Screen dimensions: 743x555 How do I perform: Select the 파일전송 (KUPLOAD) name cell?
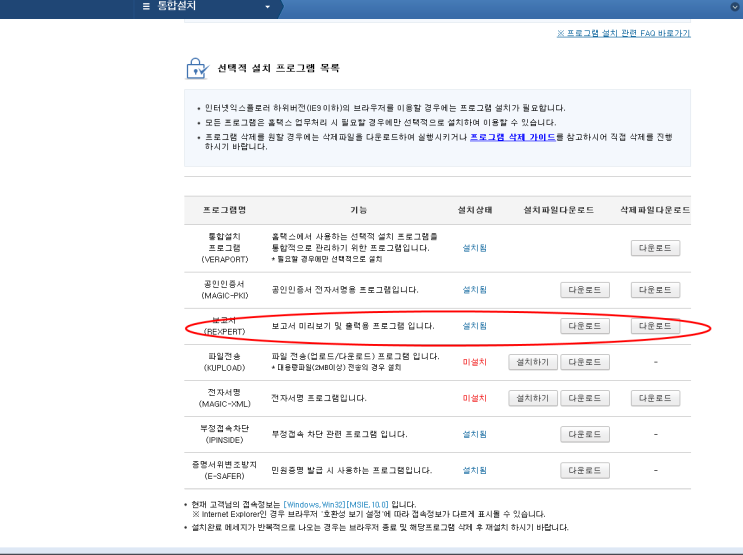[x=225, y=362]
